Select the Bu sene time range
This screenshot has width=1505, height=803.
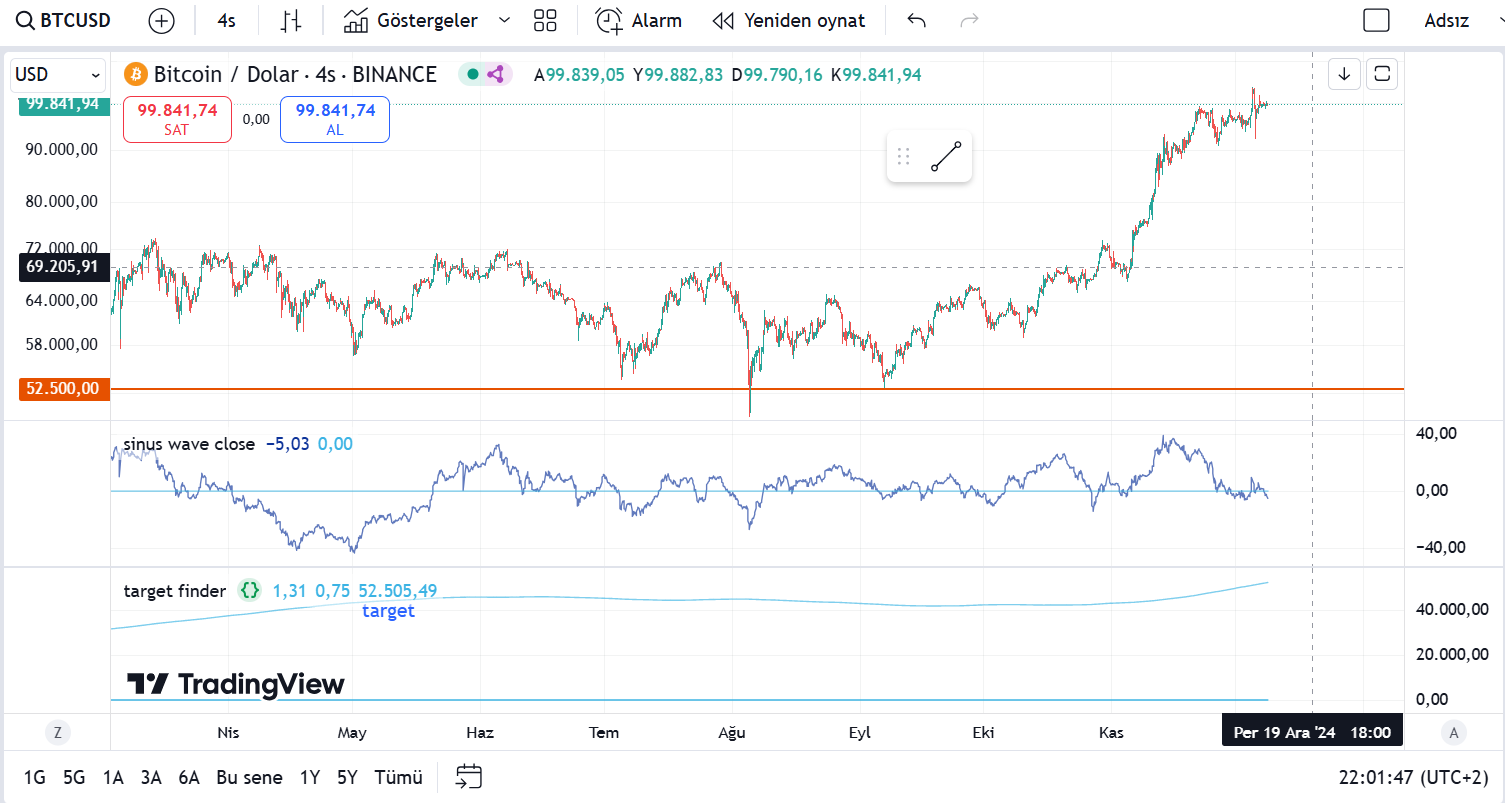point(249,777)
